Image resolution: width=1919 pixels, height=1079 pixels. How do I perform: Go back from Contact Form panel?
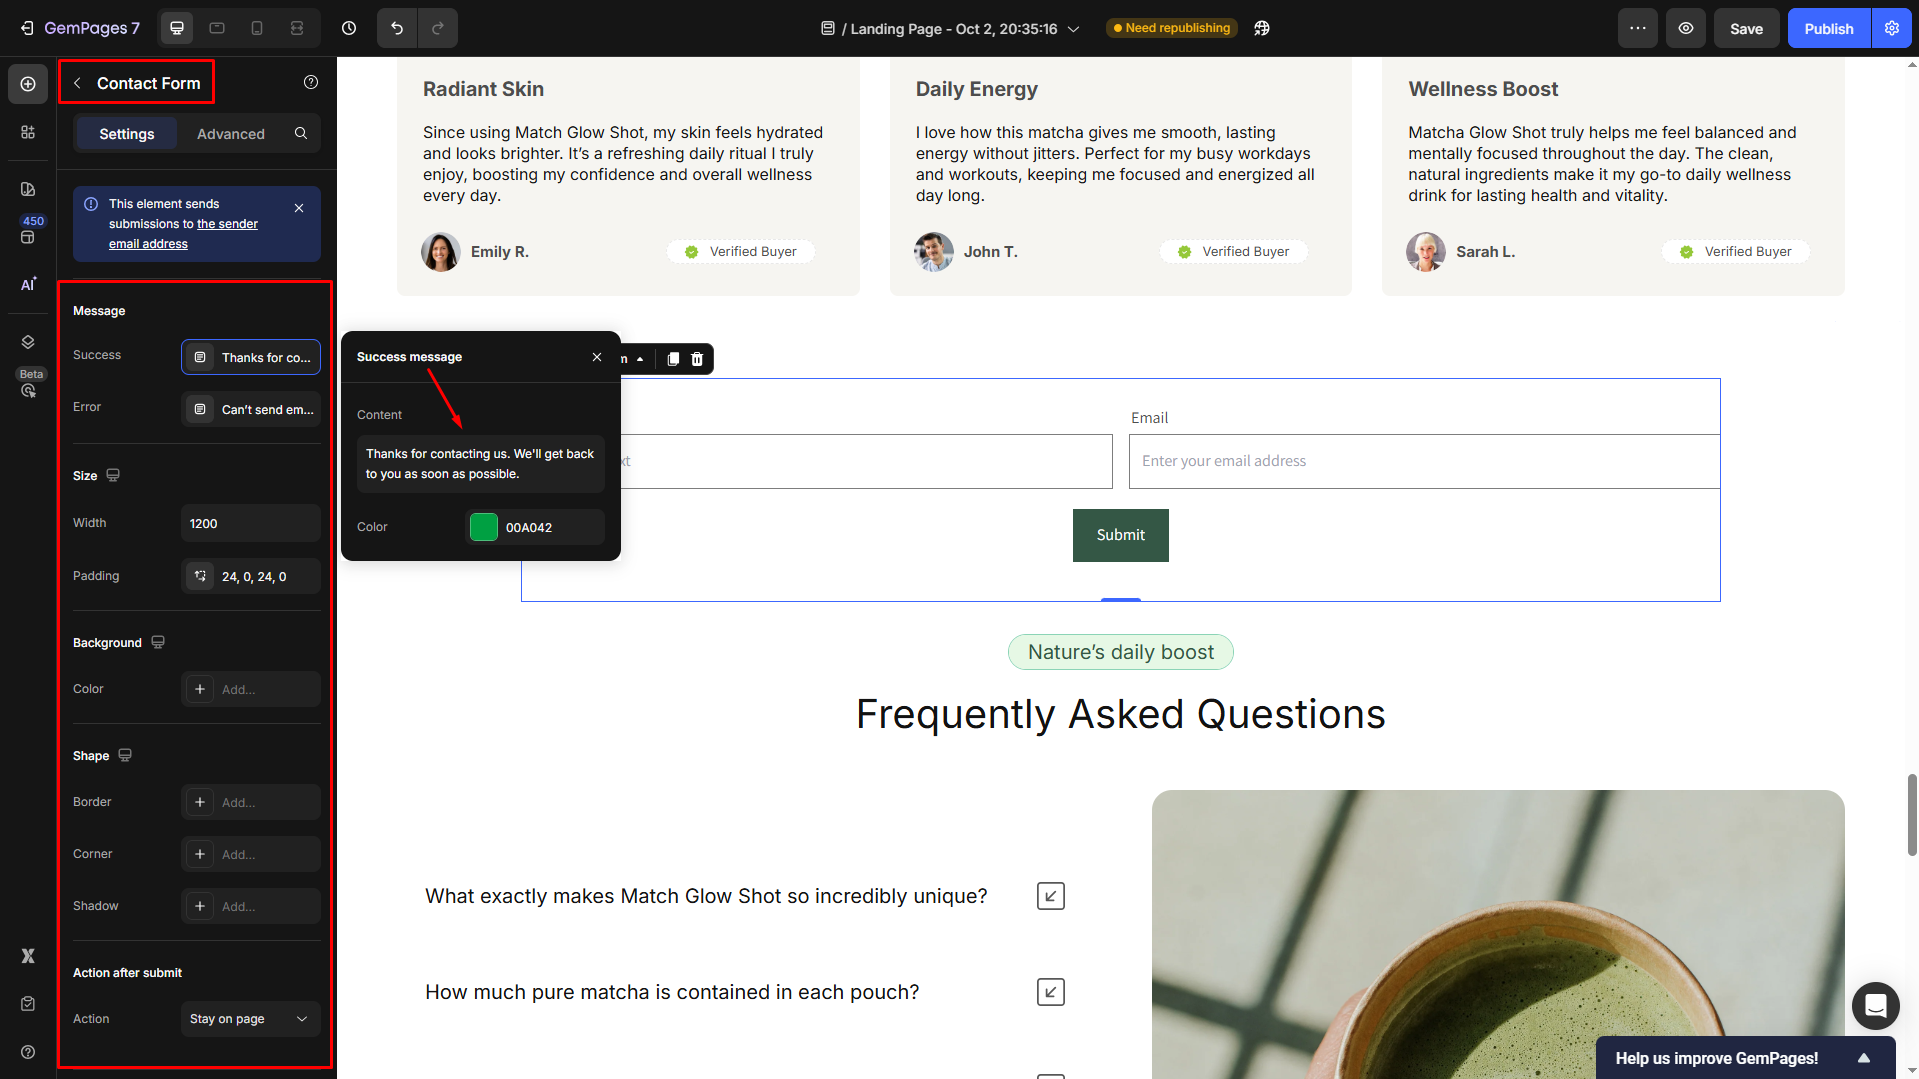tap(77, 83)
